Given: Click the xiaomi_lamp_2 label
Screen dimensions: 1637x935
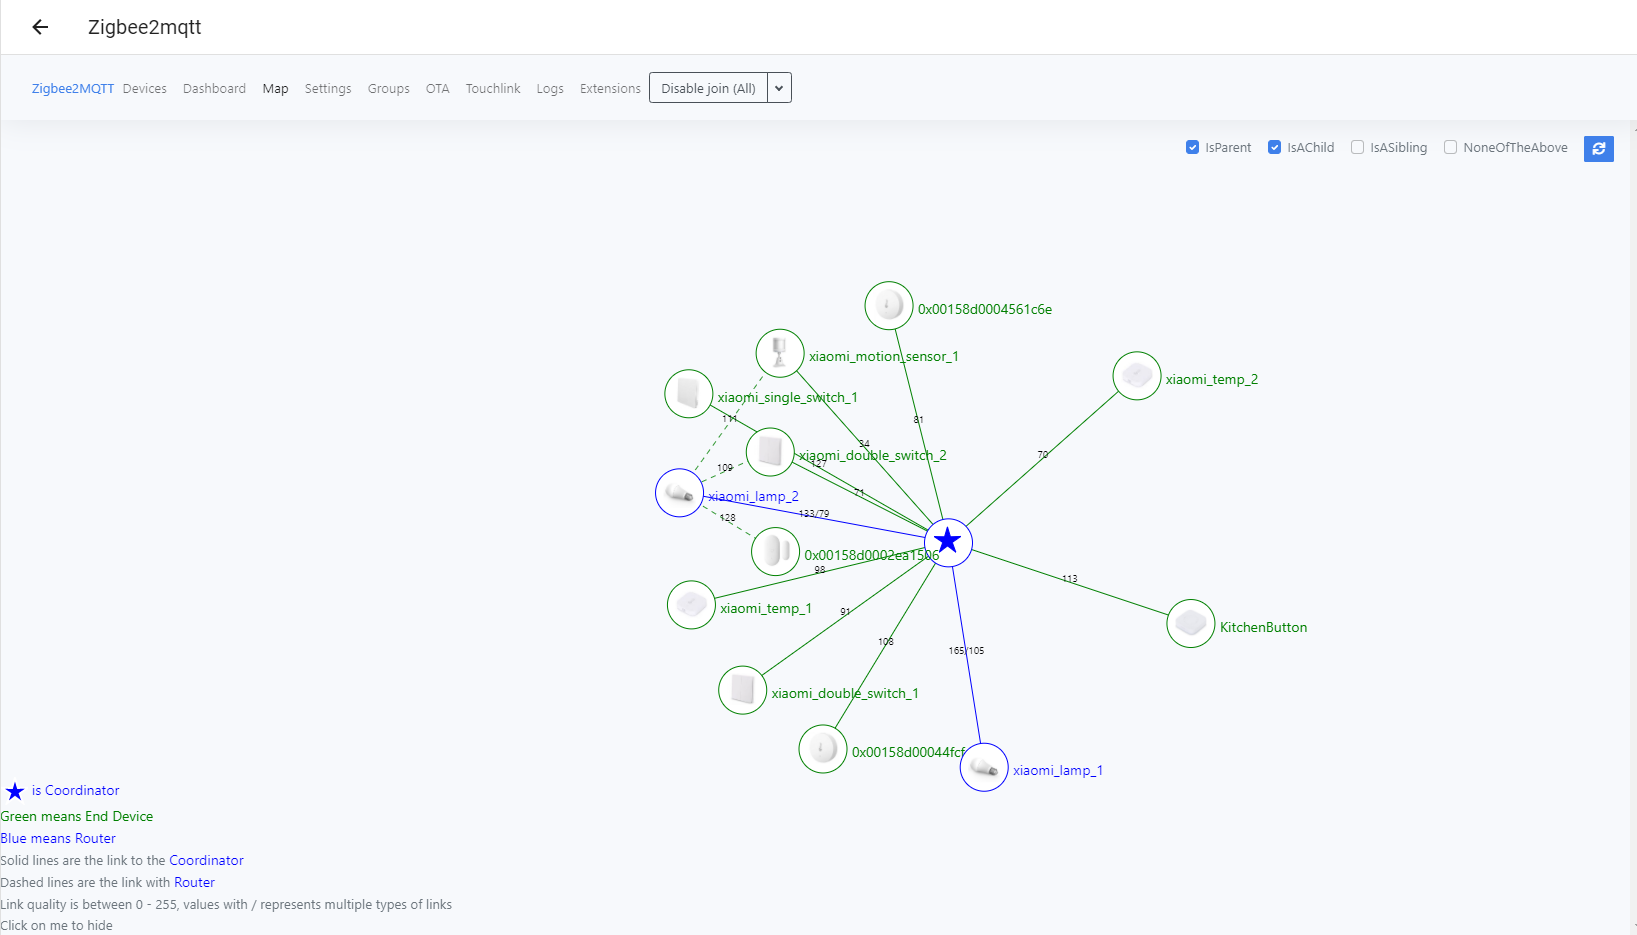Looking at the screenshot, I should coord(754,496).
